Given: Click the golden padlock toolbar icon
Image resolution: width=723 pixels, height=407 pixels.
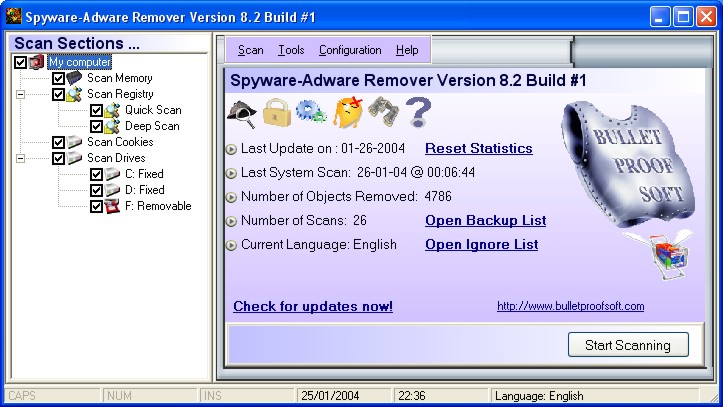Looking at the screenshot, I should click(277, 113).
